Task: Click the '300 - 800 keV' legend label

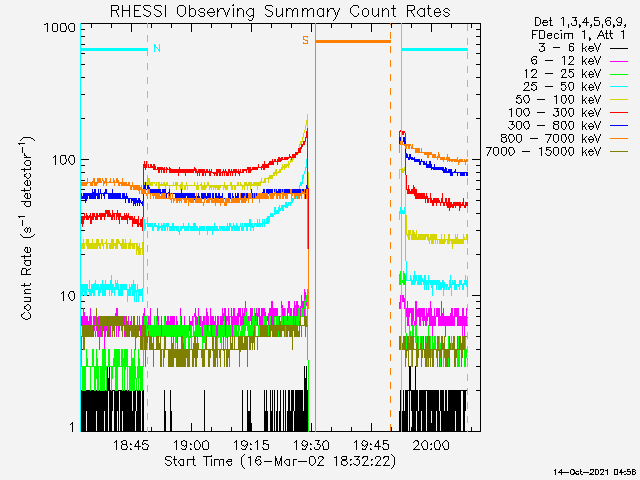Action: pyautogui.click(x=555, y=126)
